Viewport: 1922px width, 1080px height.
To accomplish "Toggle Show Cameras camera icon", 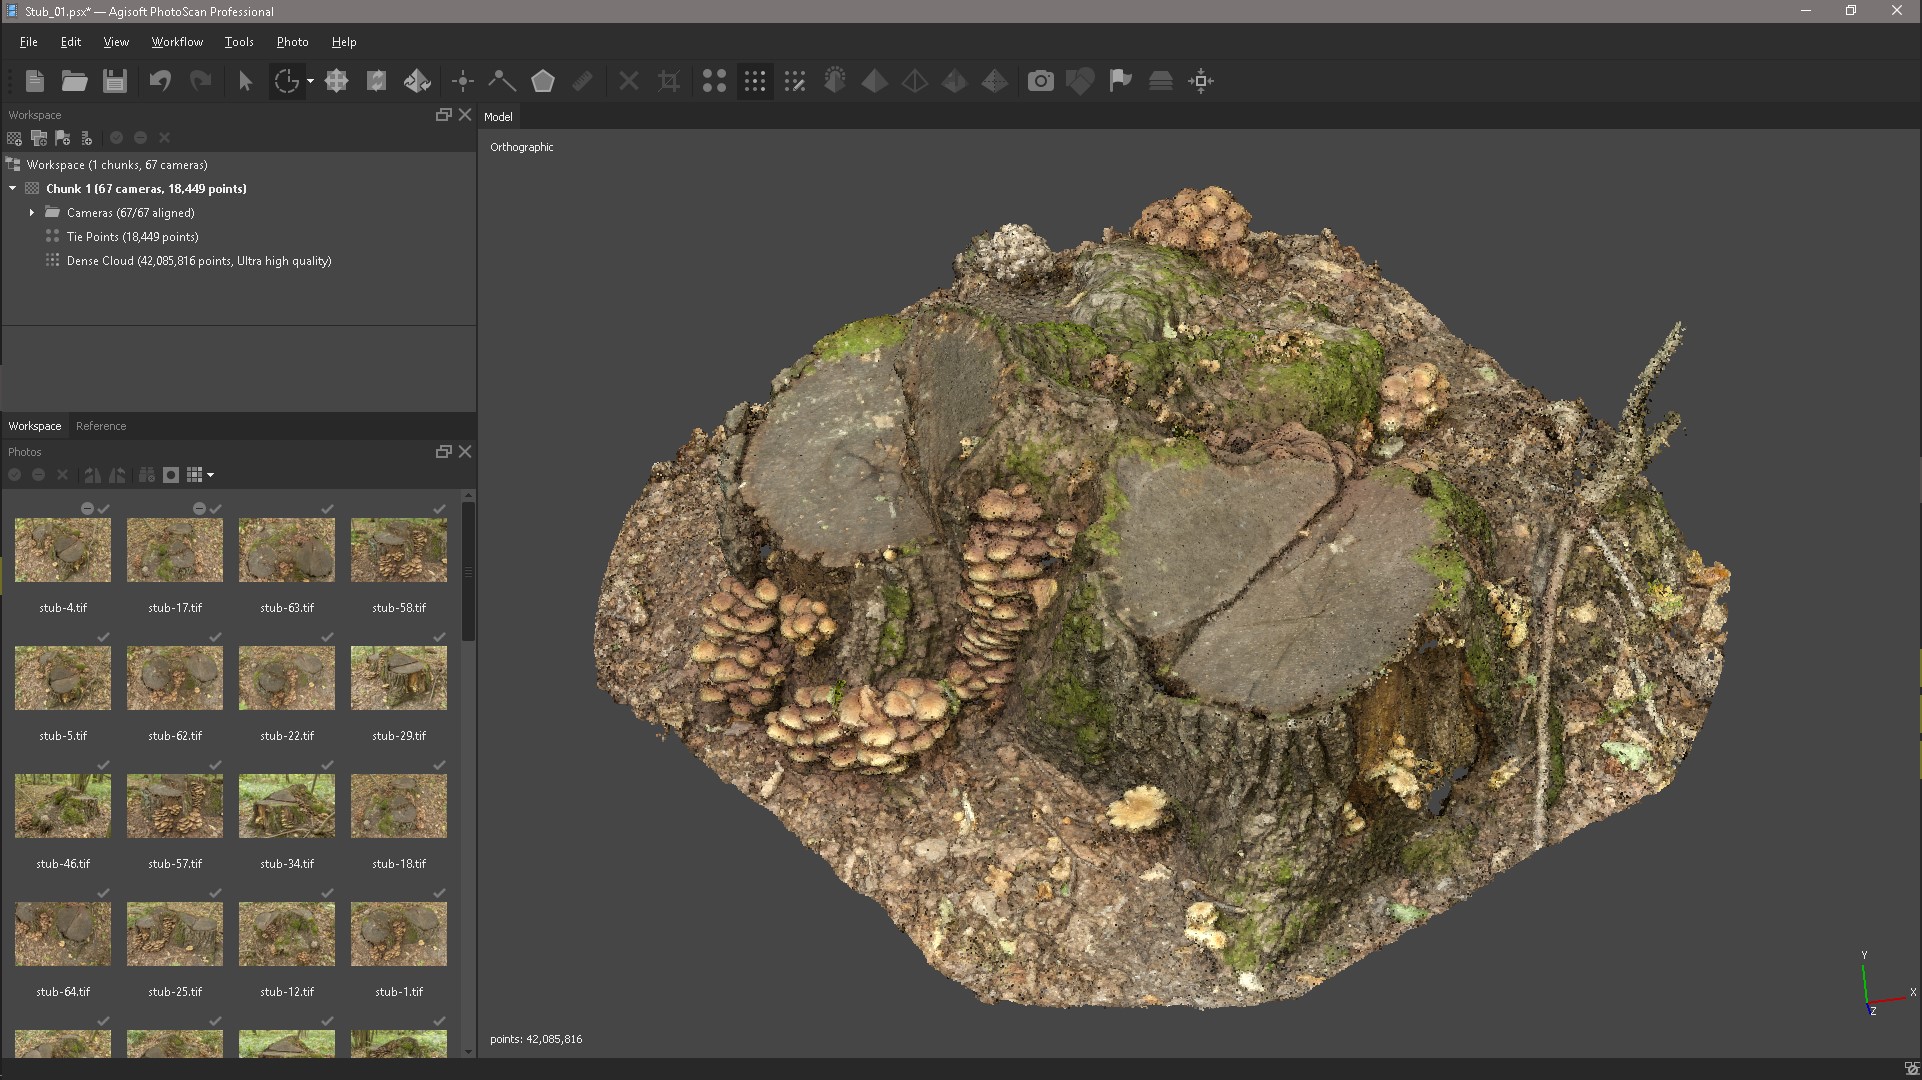I will (1040, 81).
